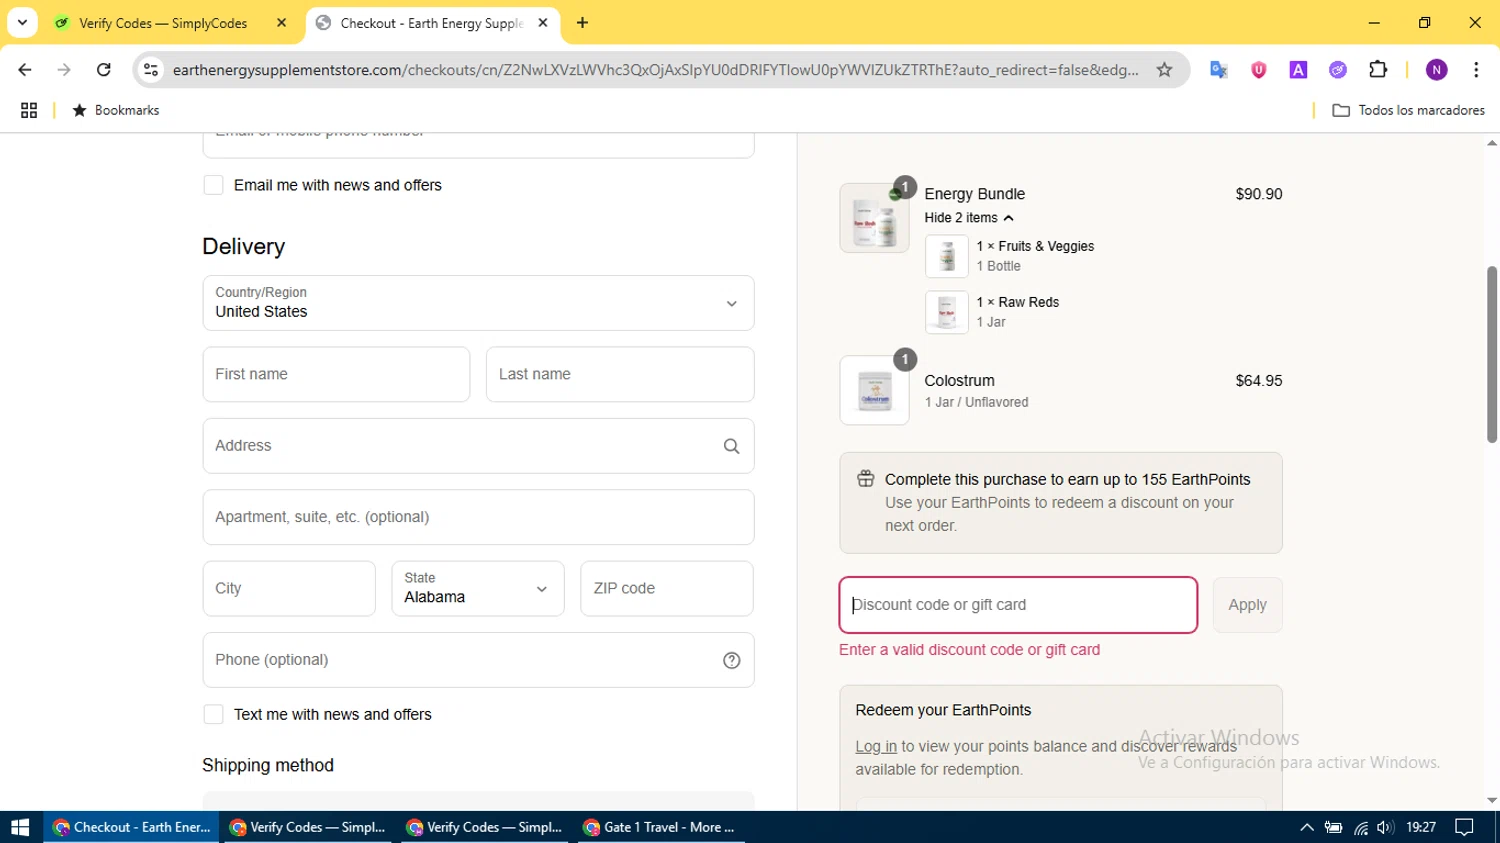Open Chrome three-dot menu
1500x843 pixels.
pos(1476,70)
